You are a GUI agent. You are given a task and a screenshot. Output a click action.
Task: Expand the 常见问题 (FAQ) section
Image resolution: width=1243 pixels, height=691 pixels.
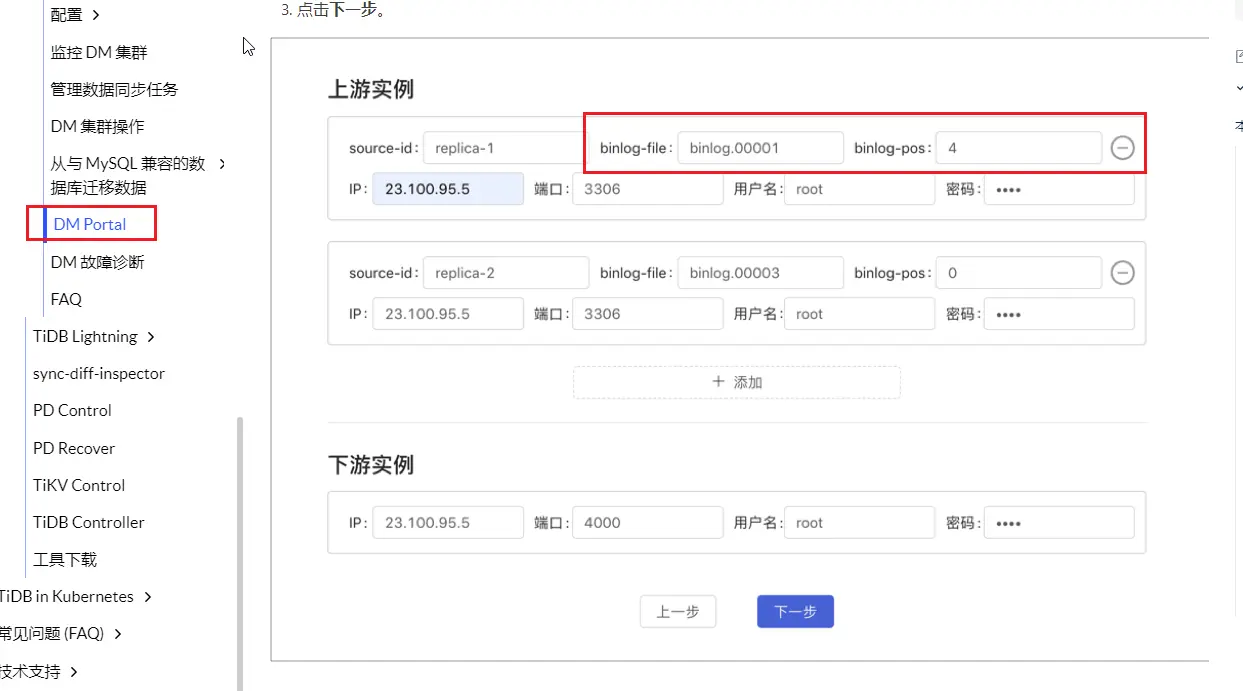[118, 634]
